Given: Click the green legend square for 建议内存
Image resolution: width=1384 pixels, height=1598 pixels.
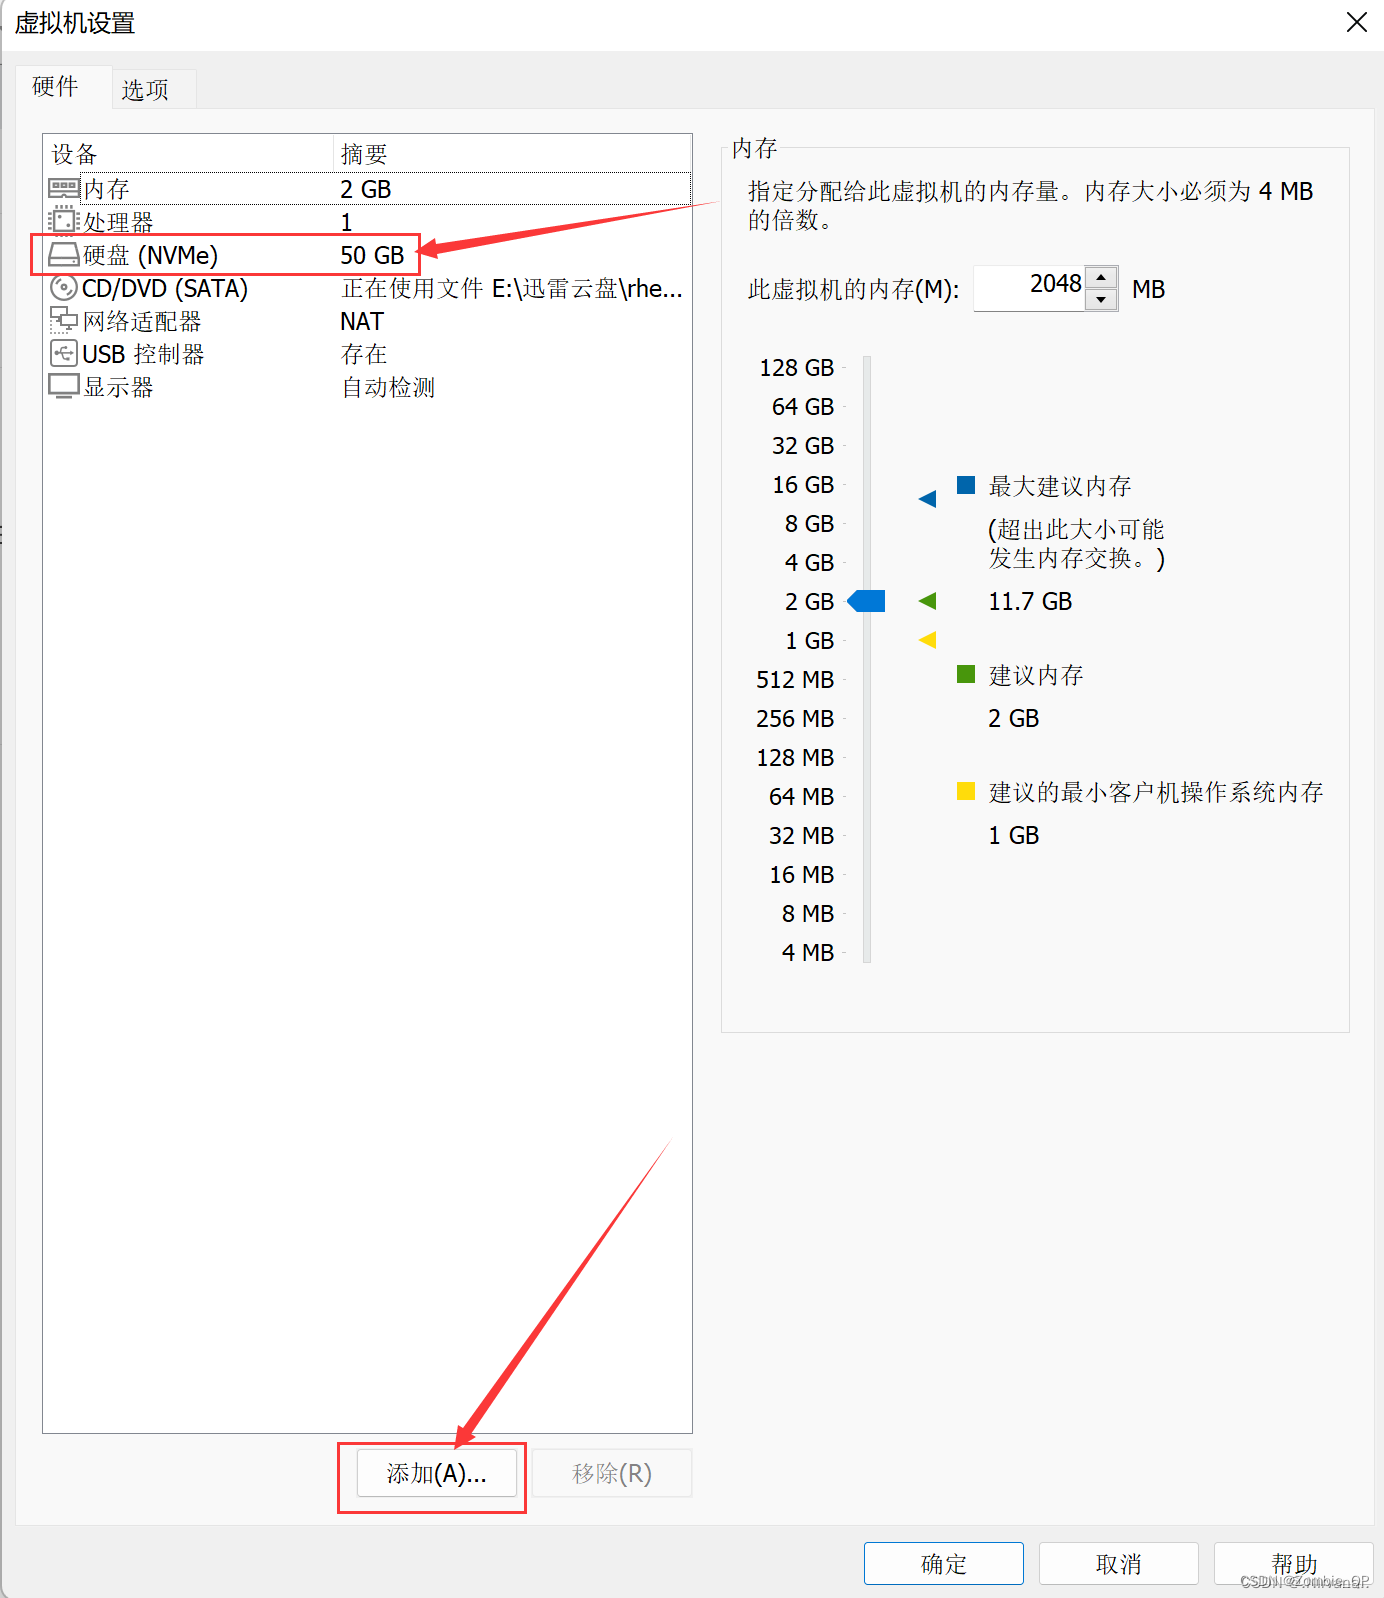Looking at the screenshot, I should point(966,674).
